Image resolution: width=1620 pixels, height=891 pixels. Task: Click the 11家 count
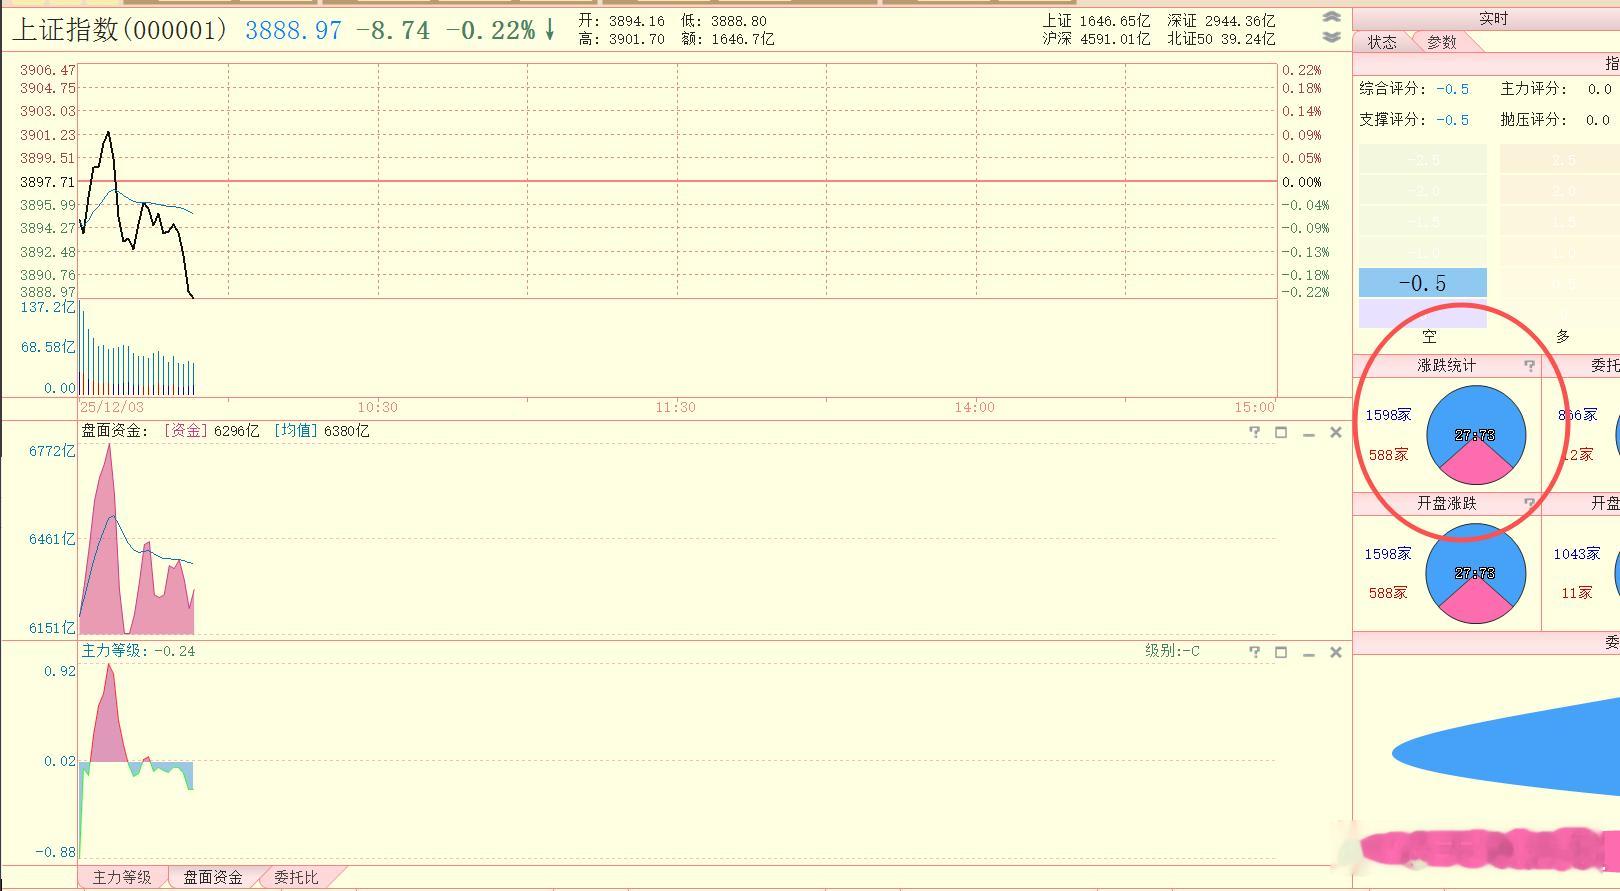pos(1577,593)
